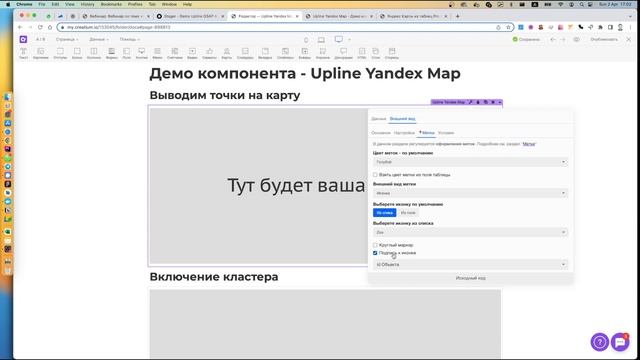Select the Включение кластера map placeholder
The width and height of the screenshot is (640, 360).
point(325,324)
